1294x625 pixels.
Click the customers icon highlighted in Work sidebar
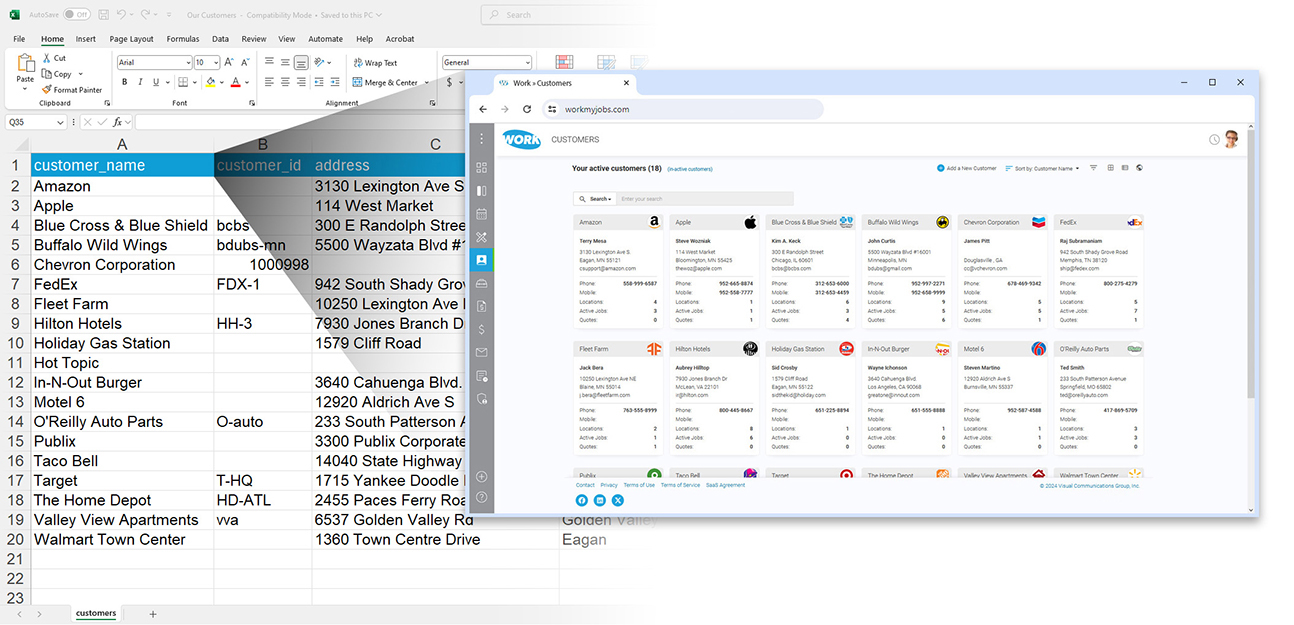coord(481,260)
